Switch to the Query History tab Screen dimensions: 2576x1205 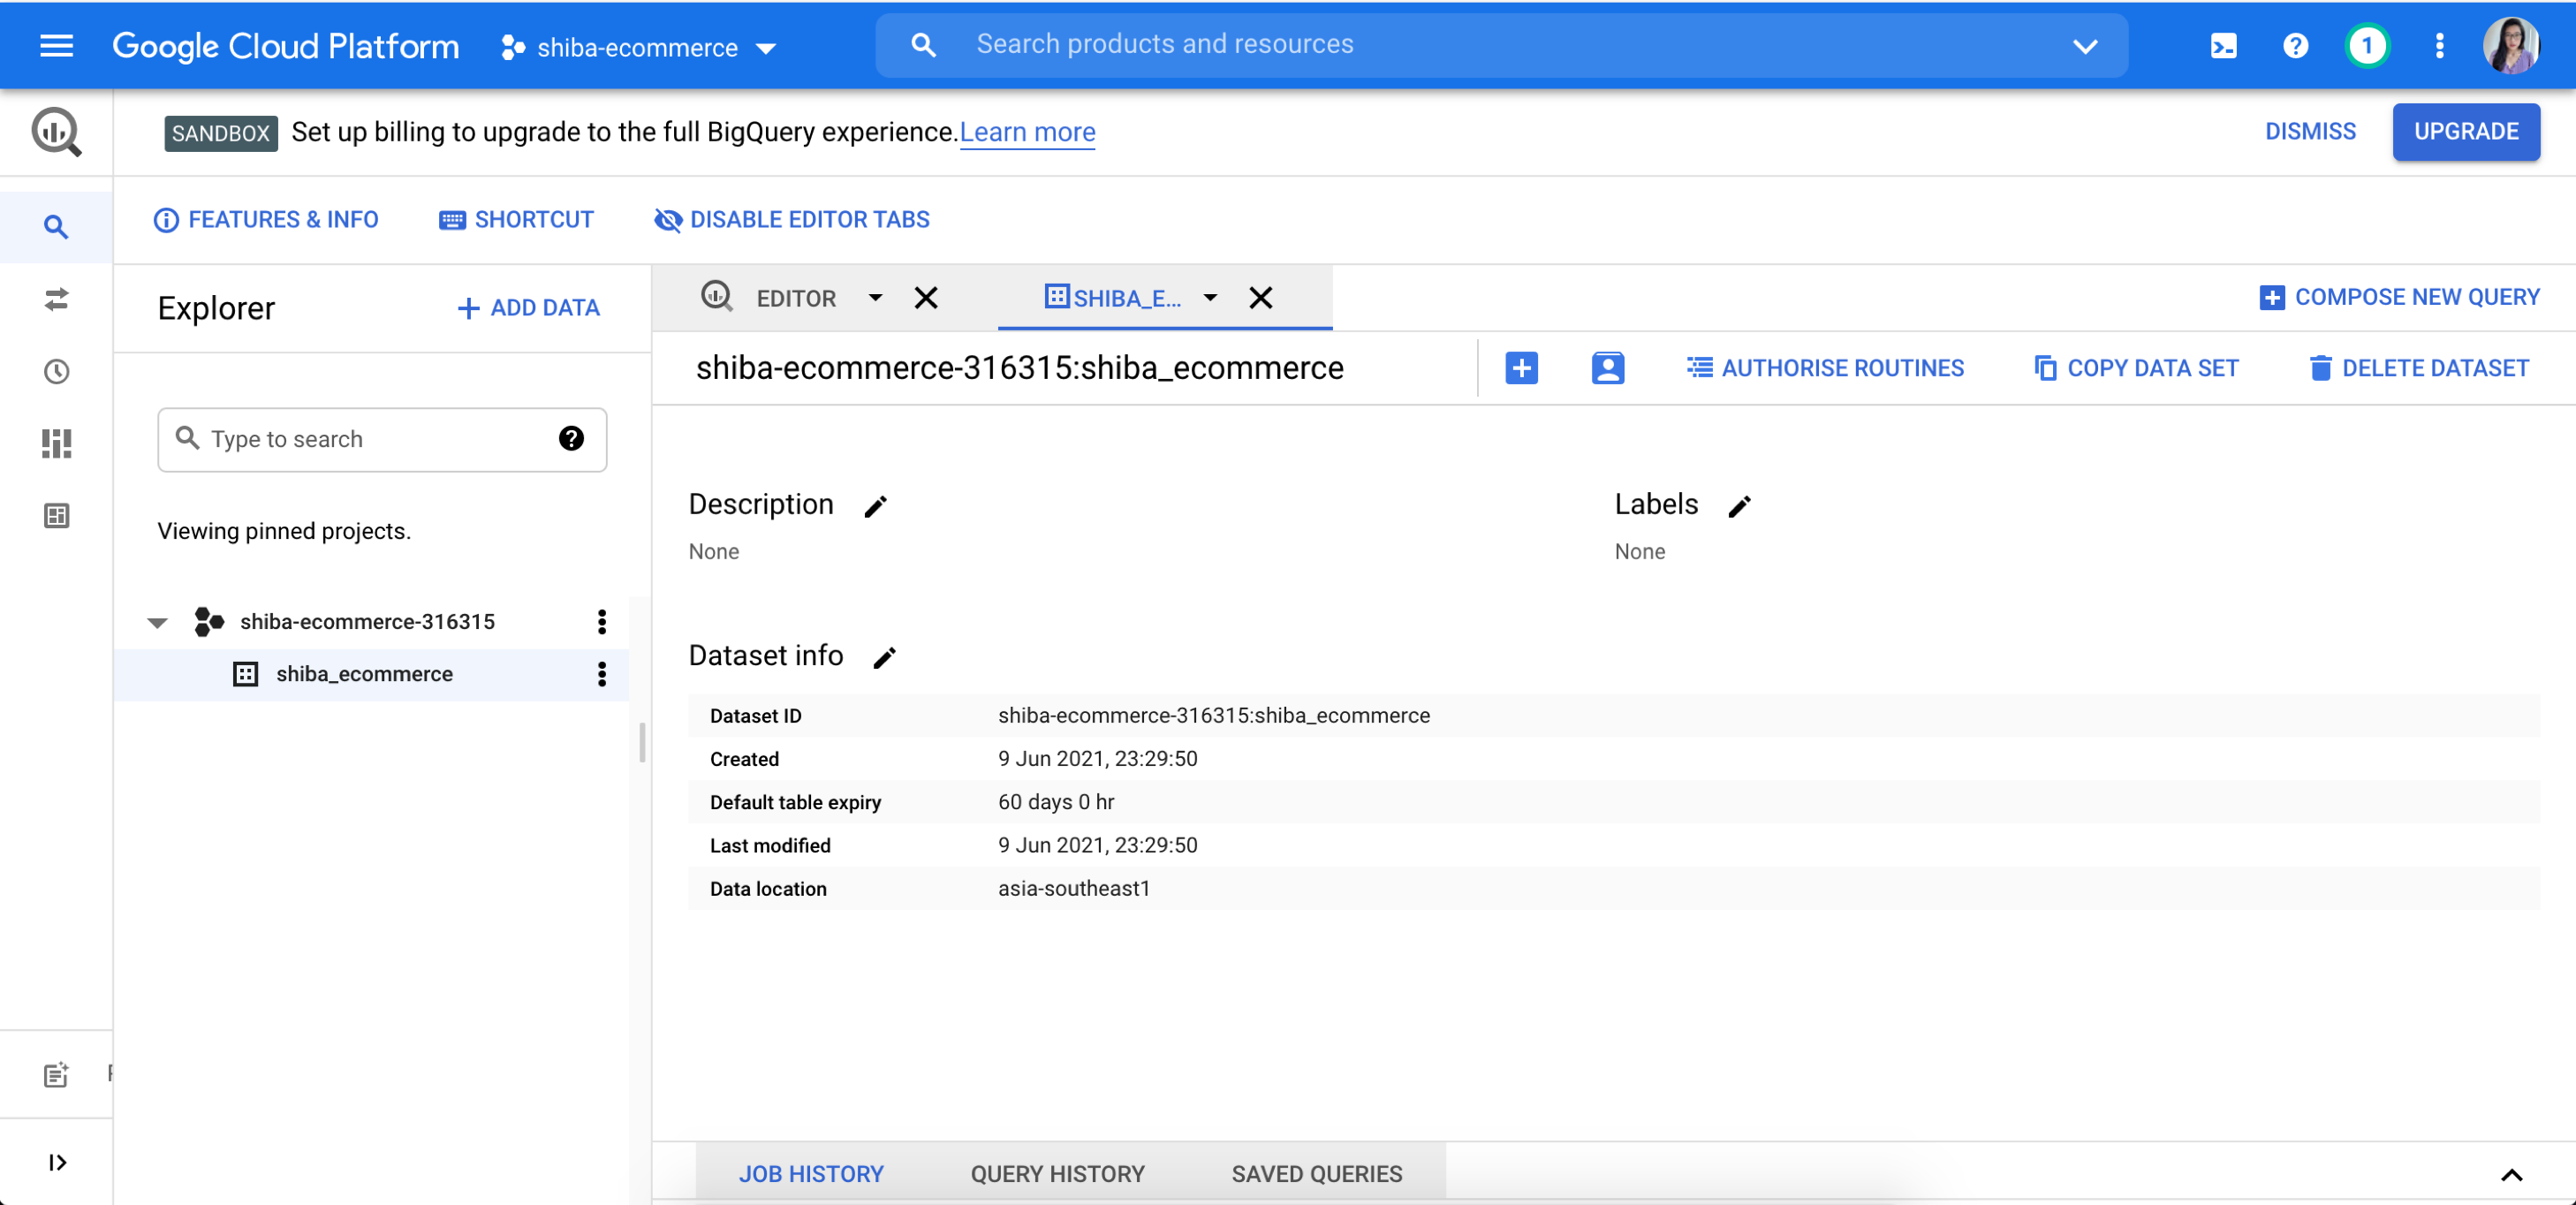(x=1057, y=1173)
